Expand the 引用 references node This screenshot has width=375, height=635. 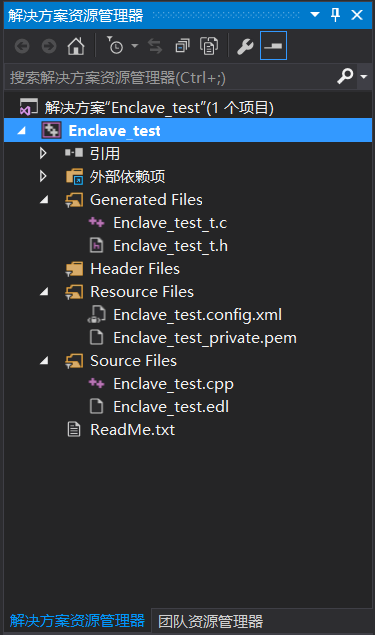pyautogui.click(x=43, y=153)
